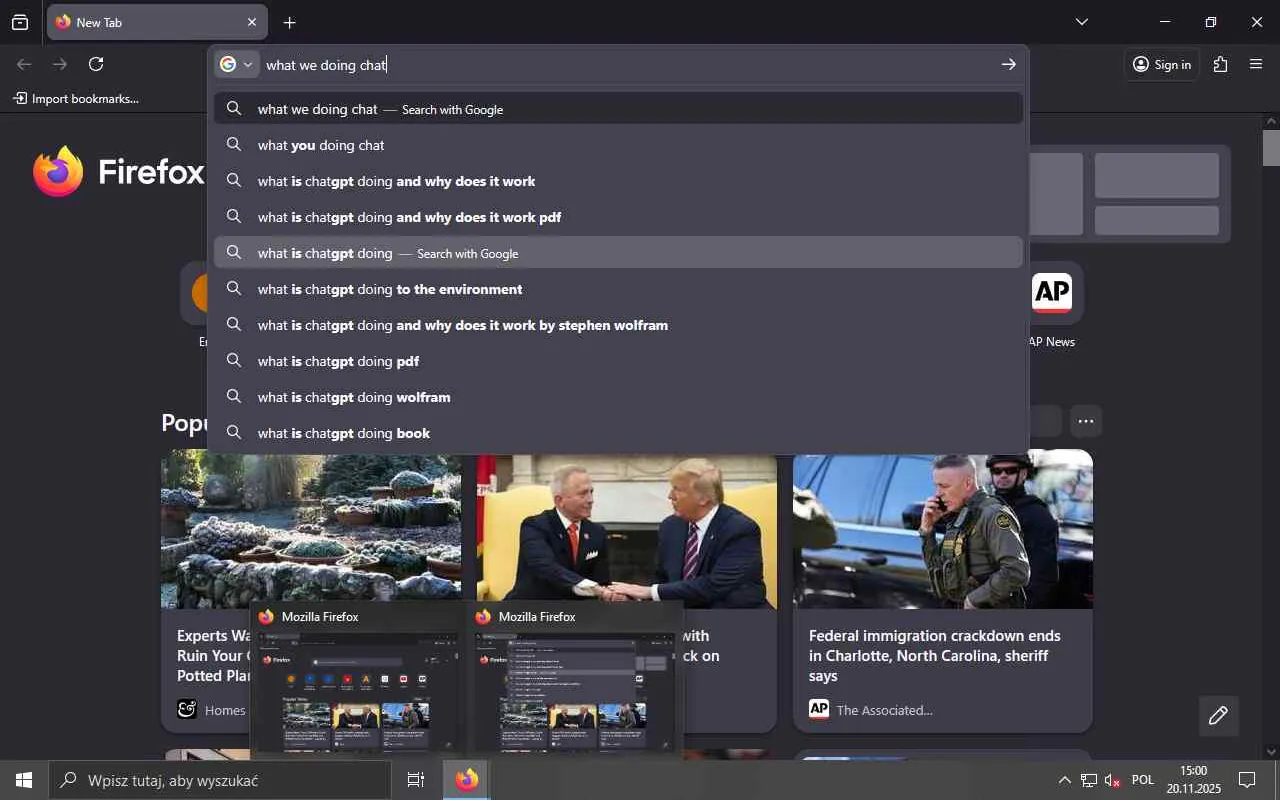Choose suggestion ending in "work pdf"
Image resolution: width=1280 pixels, height=800 pixels.
[618, 217]
